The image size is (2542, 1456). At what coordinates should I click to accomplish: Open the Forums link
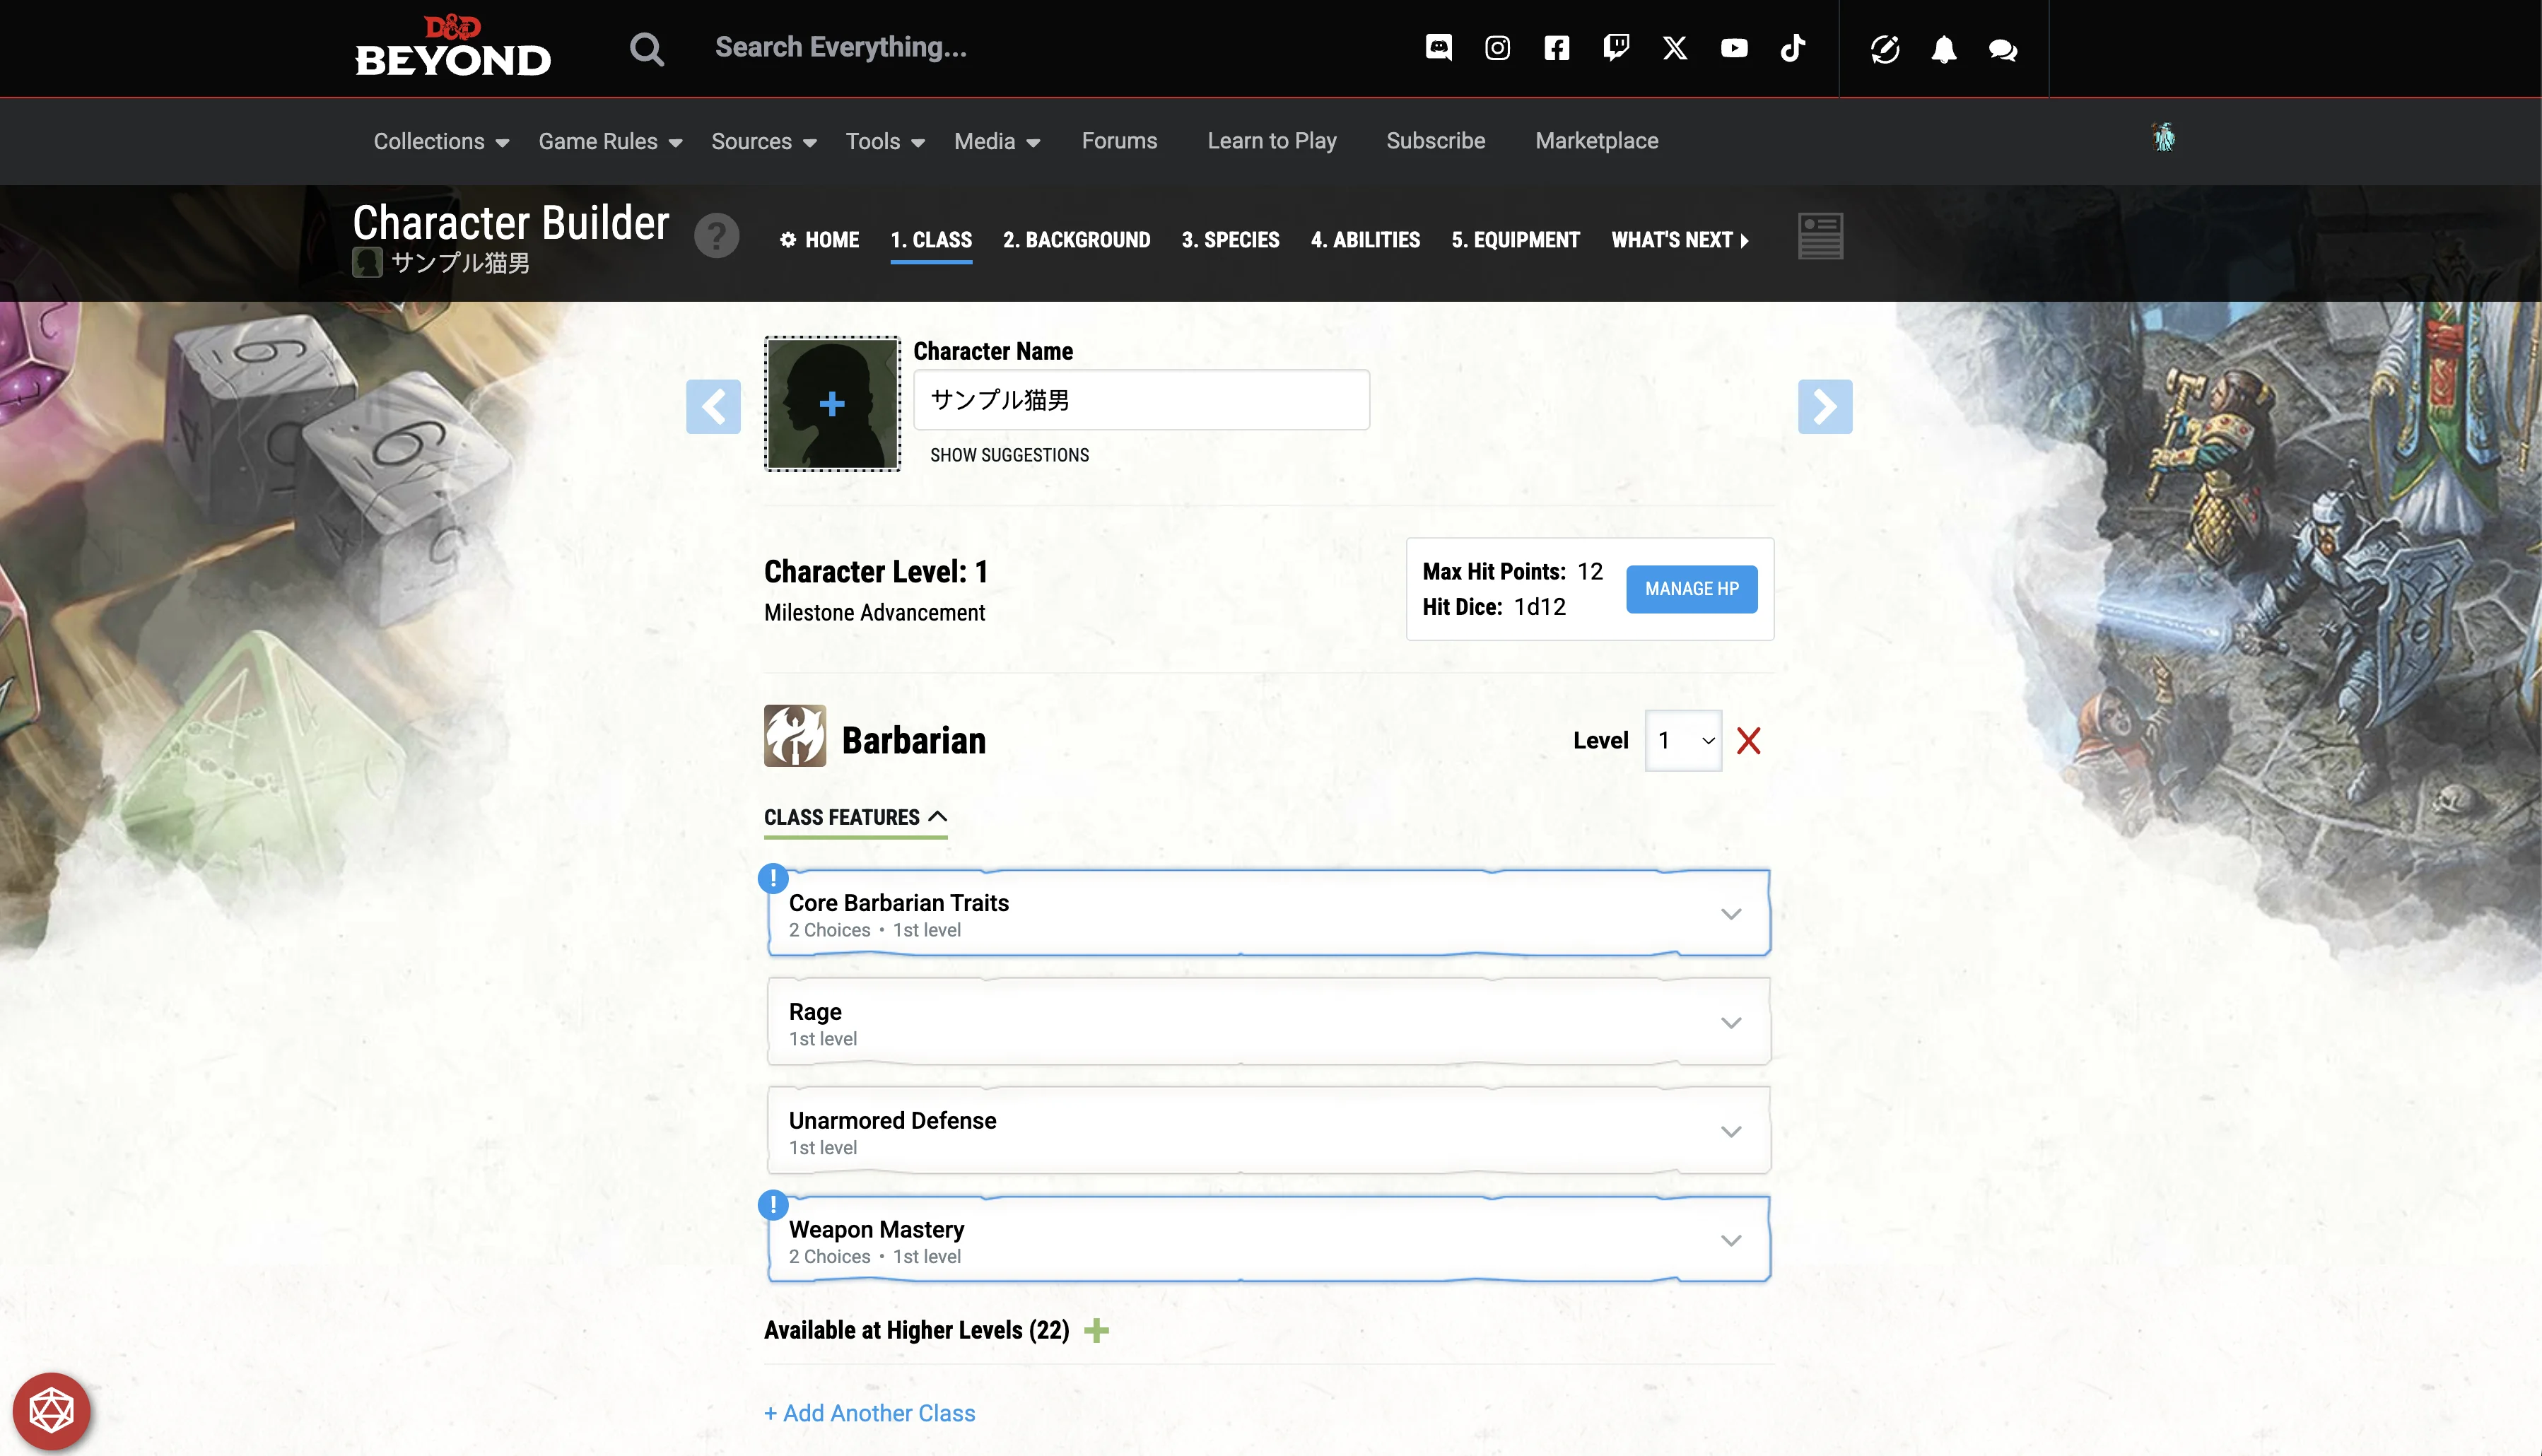click(1119, 141)
